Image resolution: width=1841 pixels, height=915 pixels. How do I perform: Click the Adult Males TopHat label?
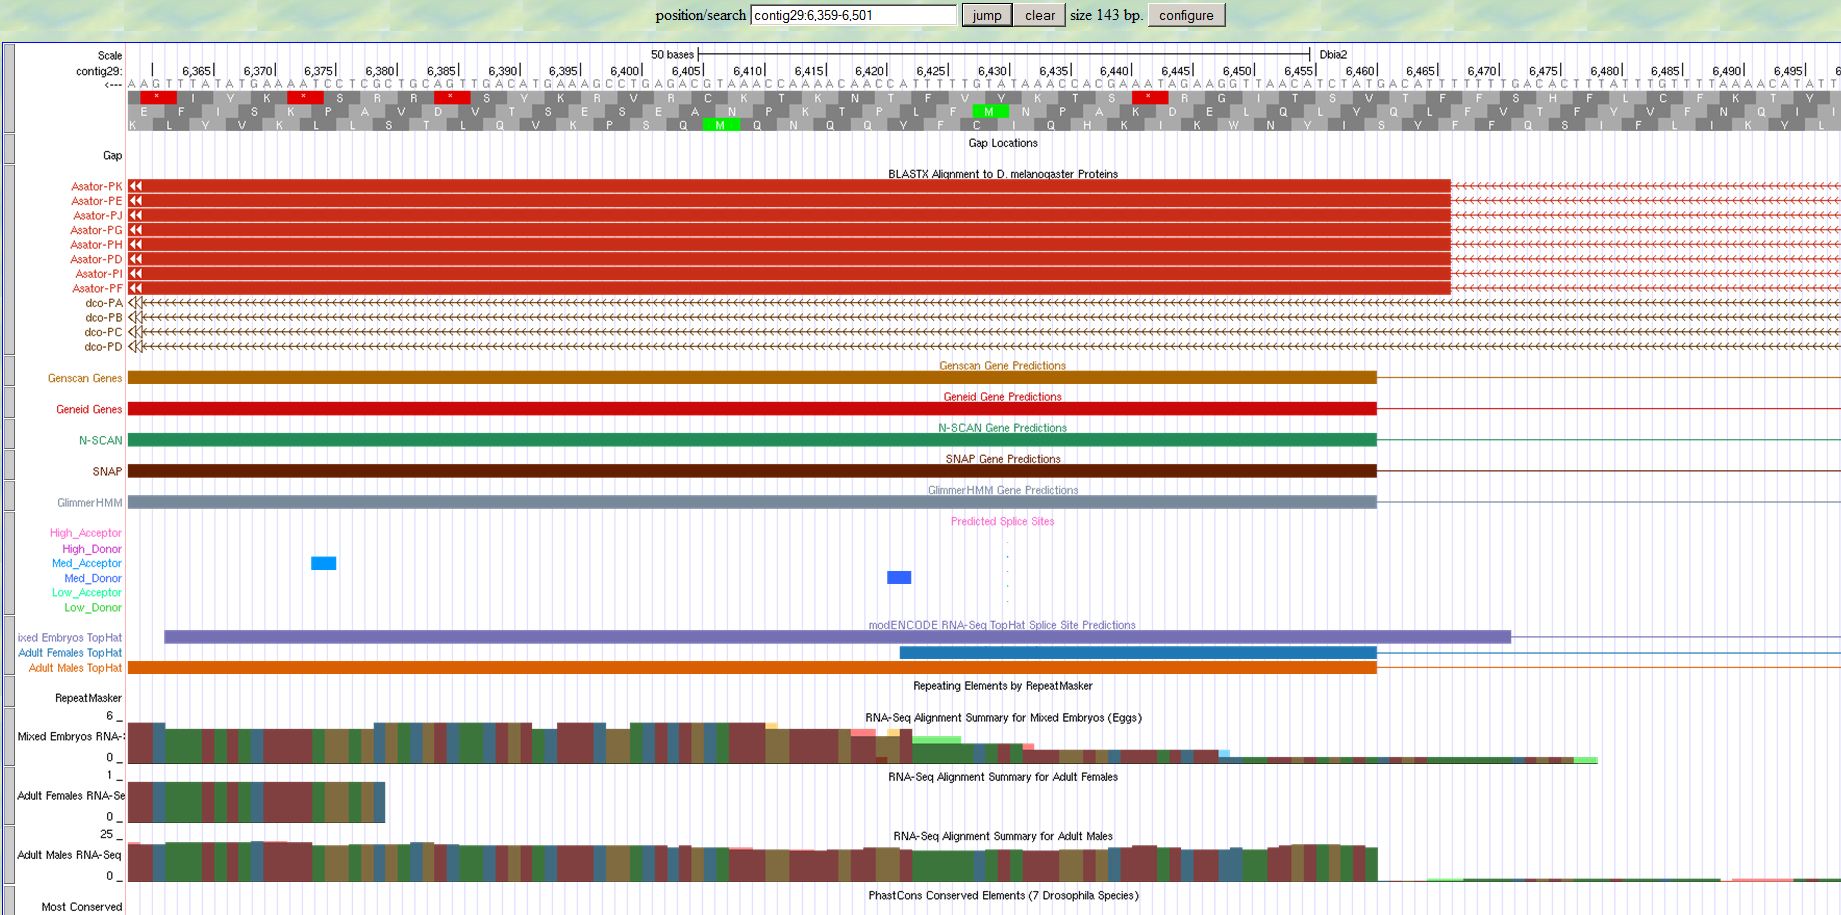(x=75, y=668)
